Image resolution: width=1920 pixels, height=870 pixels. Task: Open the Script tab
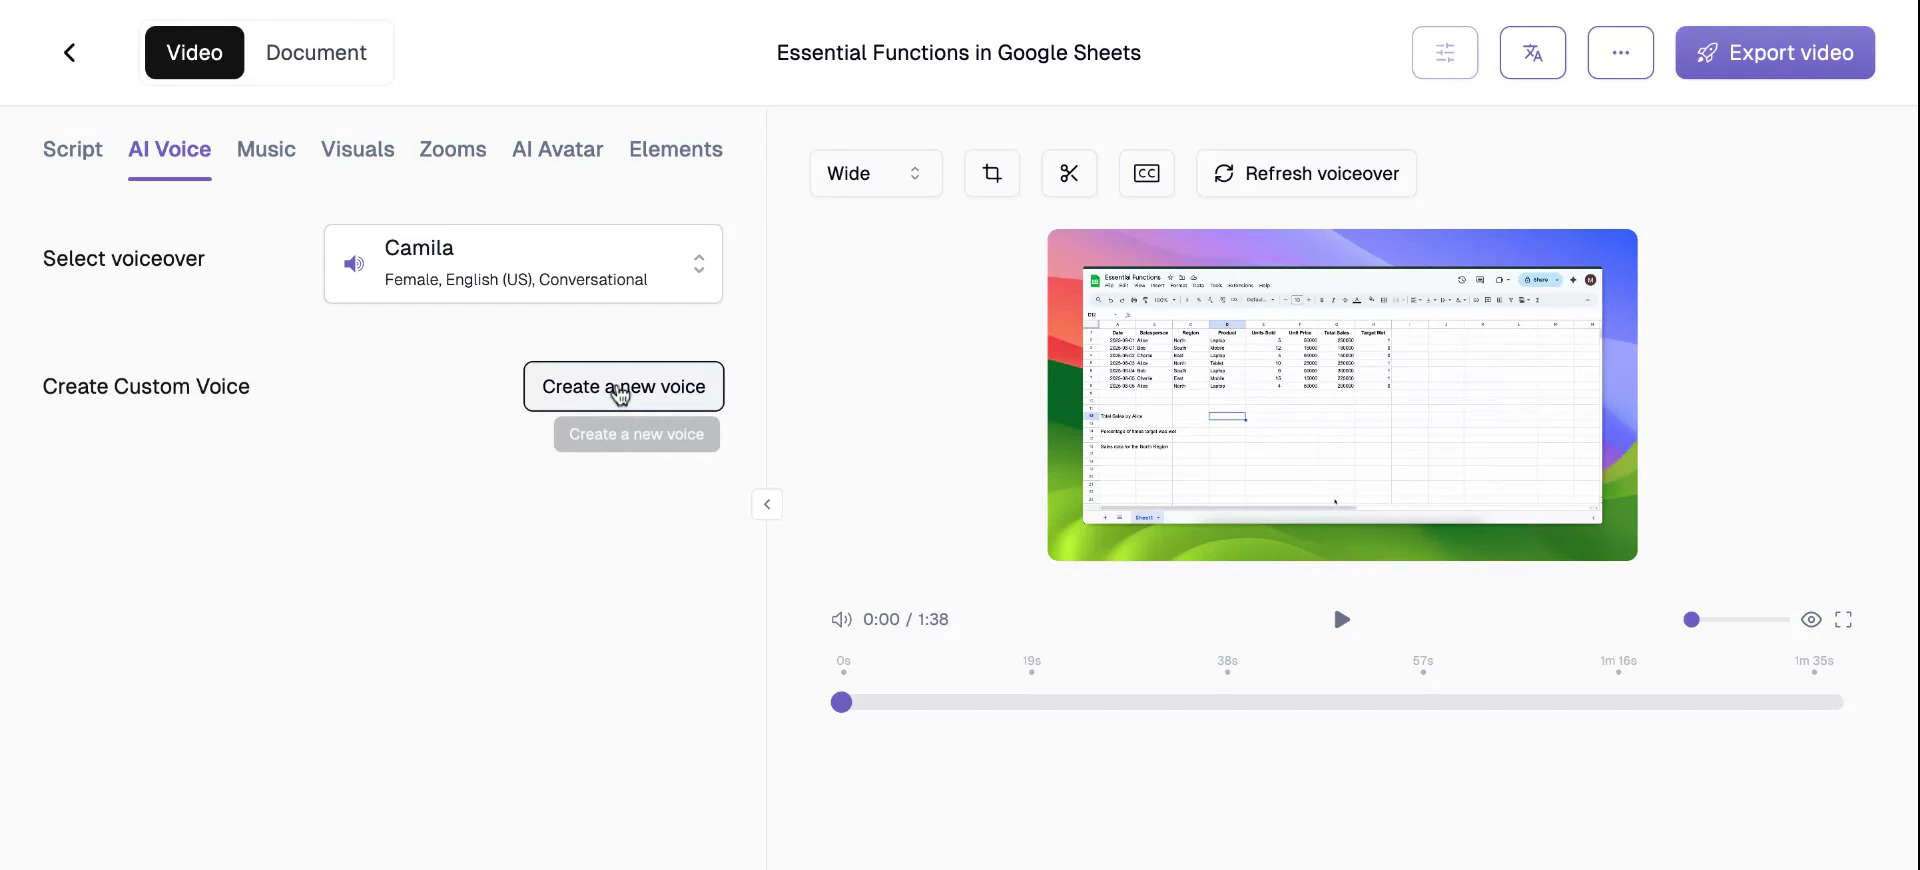(x=73, y=149)
